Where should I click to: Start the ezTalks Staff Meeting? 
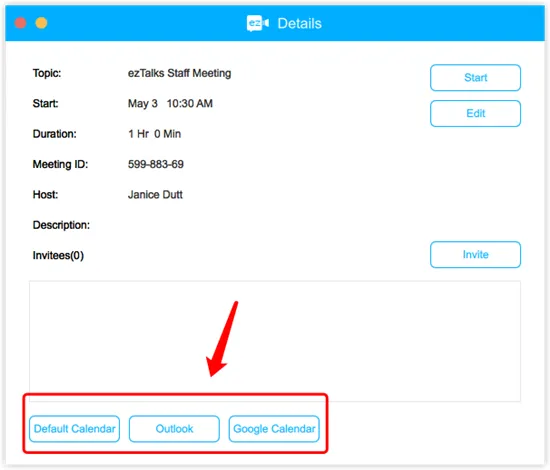(475, 78)
